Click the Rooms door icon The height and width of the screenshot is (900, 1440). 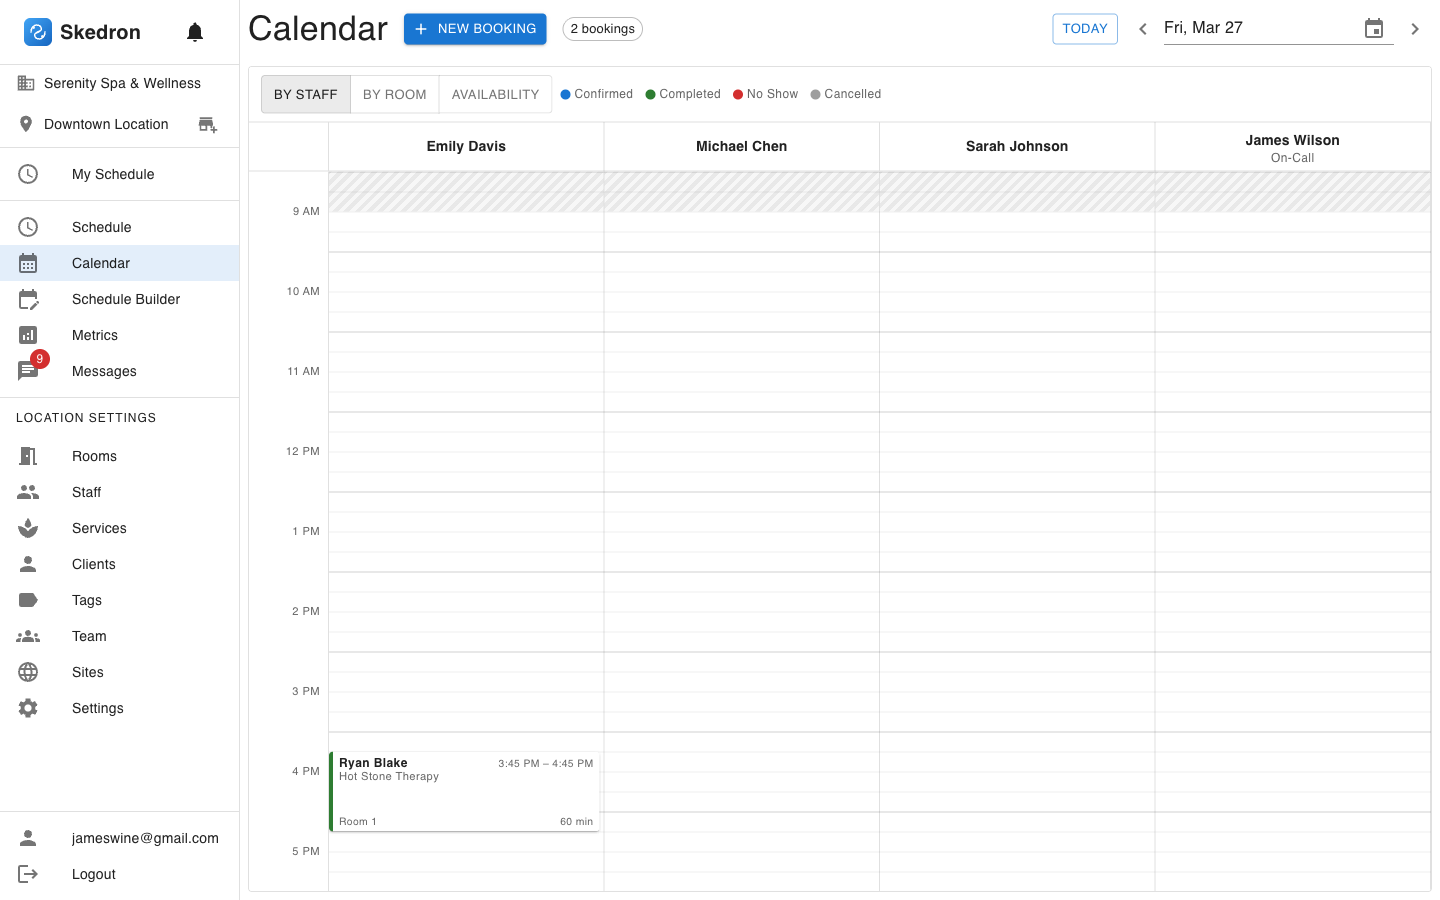28,456
